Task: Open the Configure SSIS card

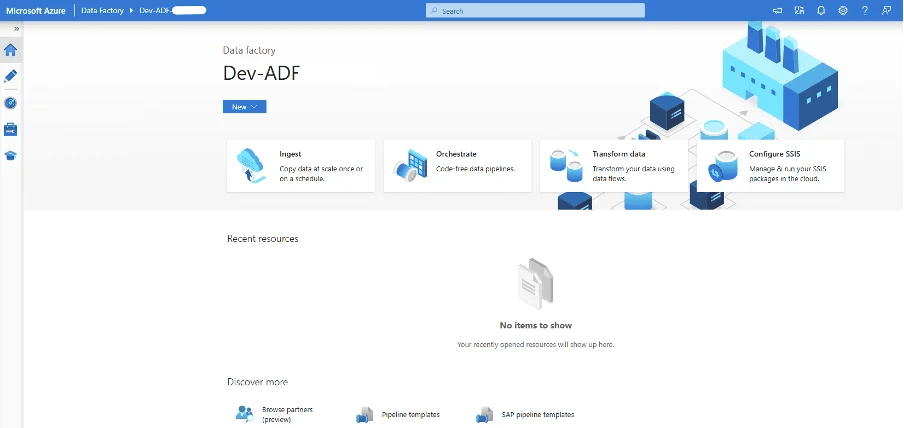Action: click(x=770, y=166)
